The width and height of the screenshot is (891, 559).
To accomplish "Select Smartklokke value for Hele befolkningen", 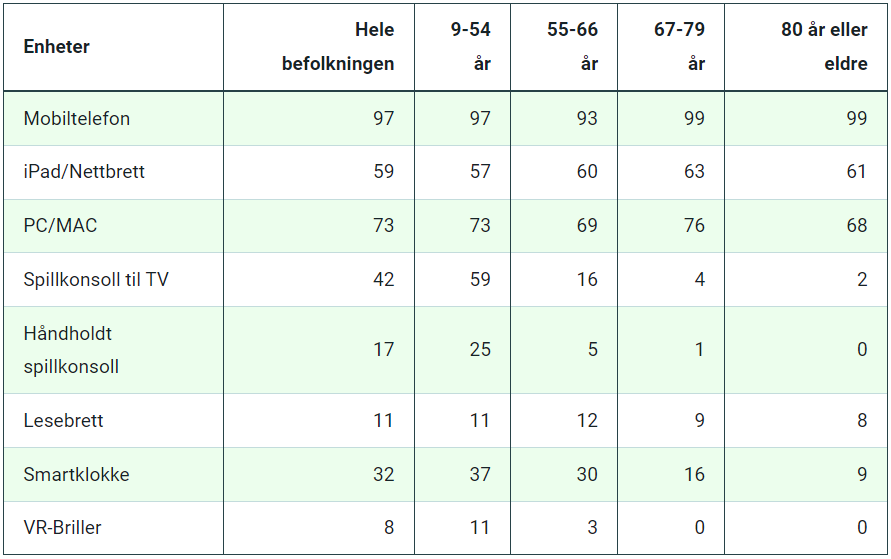I will click(384, 475).
